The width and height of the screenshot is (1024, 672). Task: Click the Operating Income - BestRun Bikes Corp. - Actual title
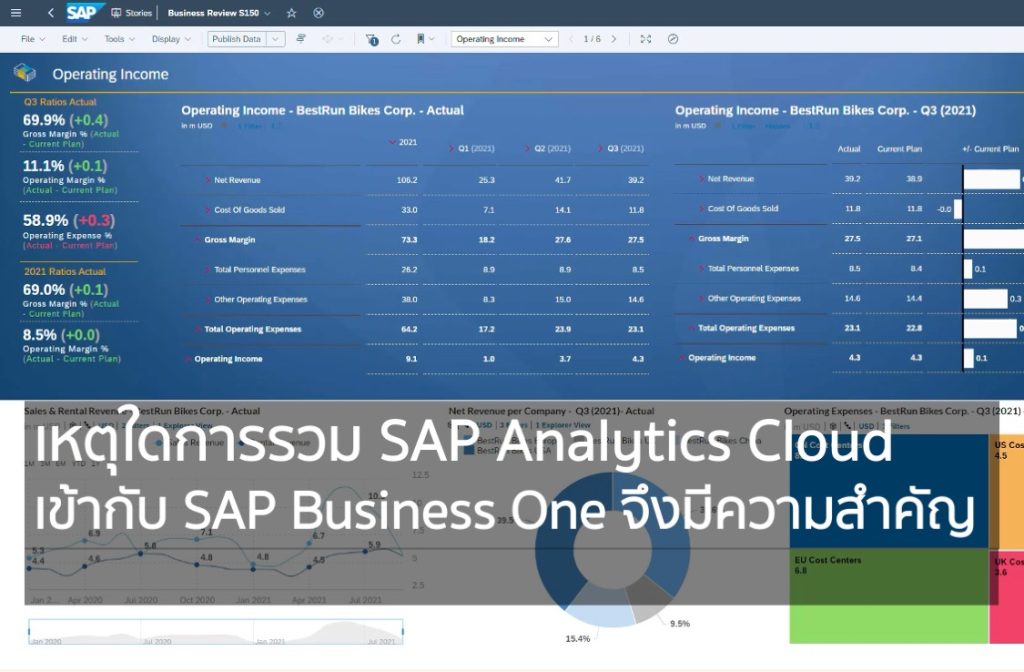323,110
